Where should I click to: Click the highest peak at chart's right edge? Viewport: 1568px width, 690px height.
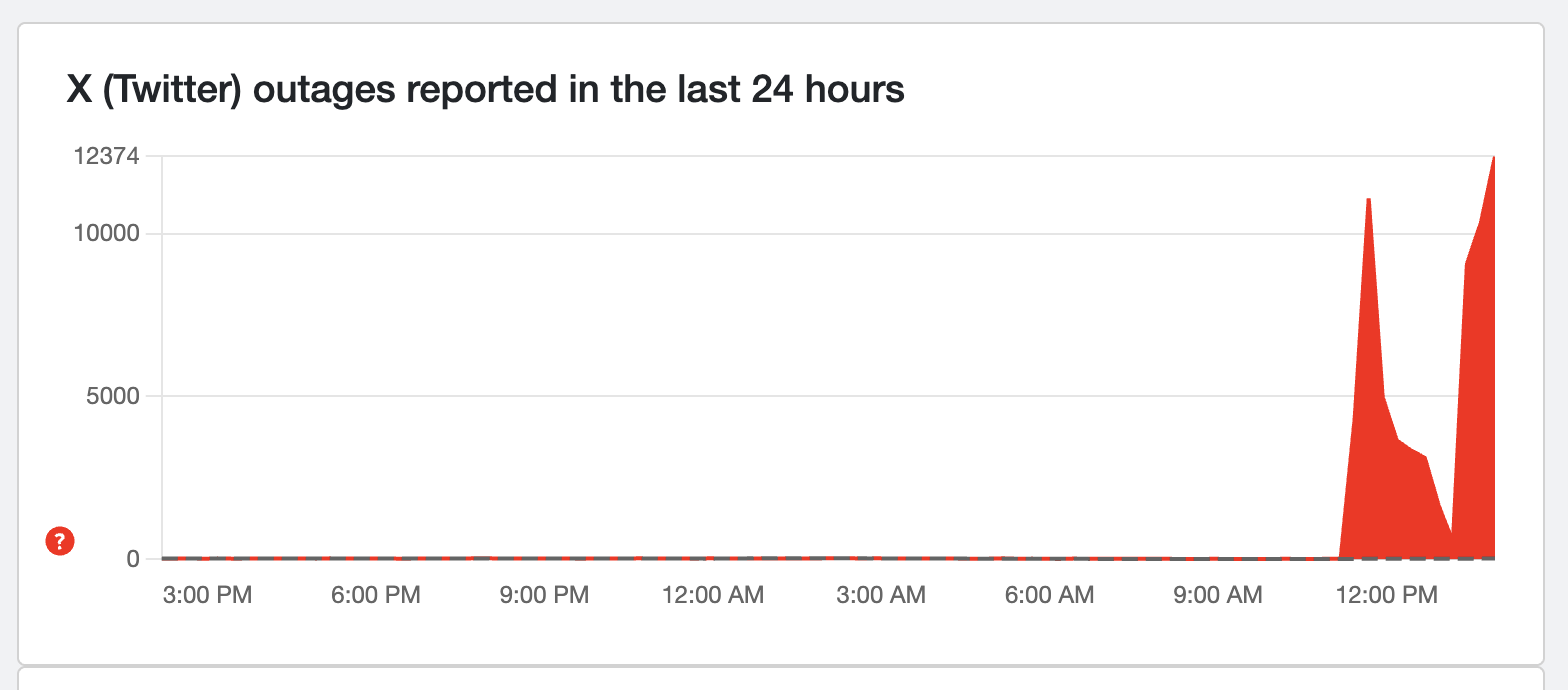coord(1493,158)
